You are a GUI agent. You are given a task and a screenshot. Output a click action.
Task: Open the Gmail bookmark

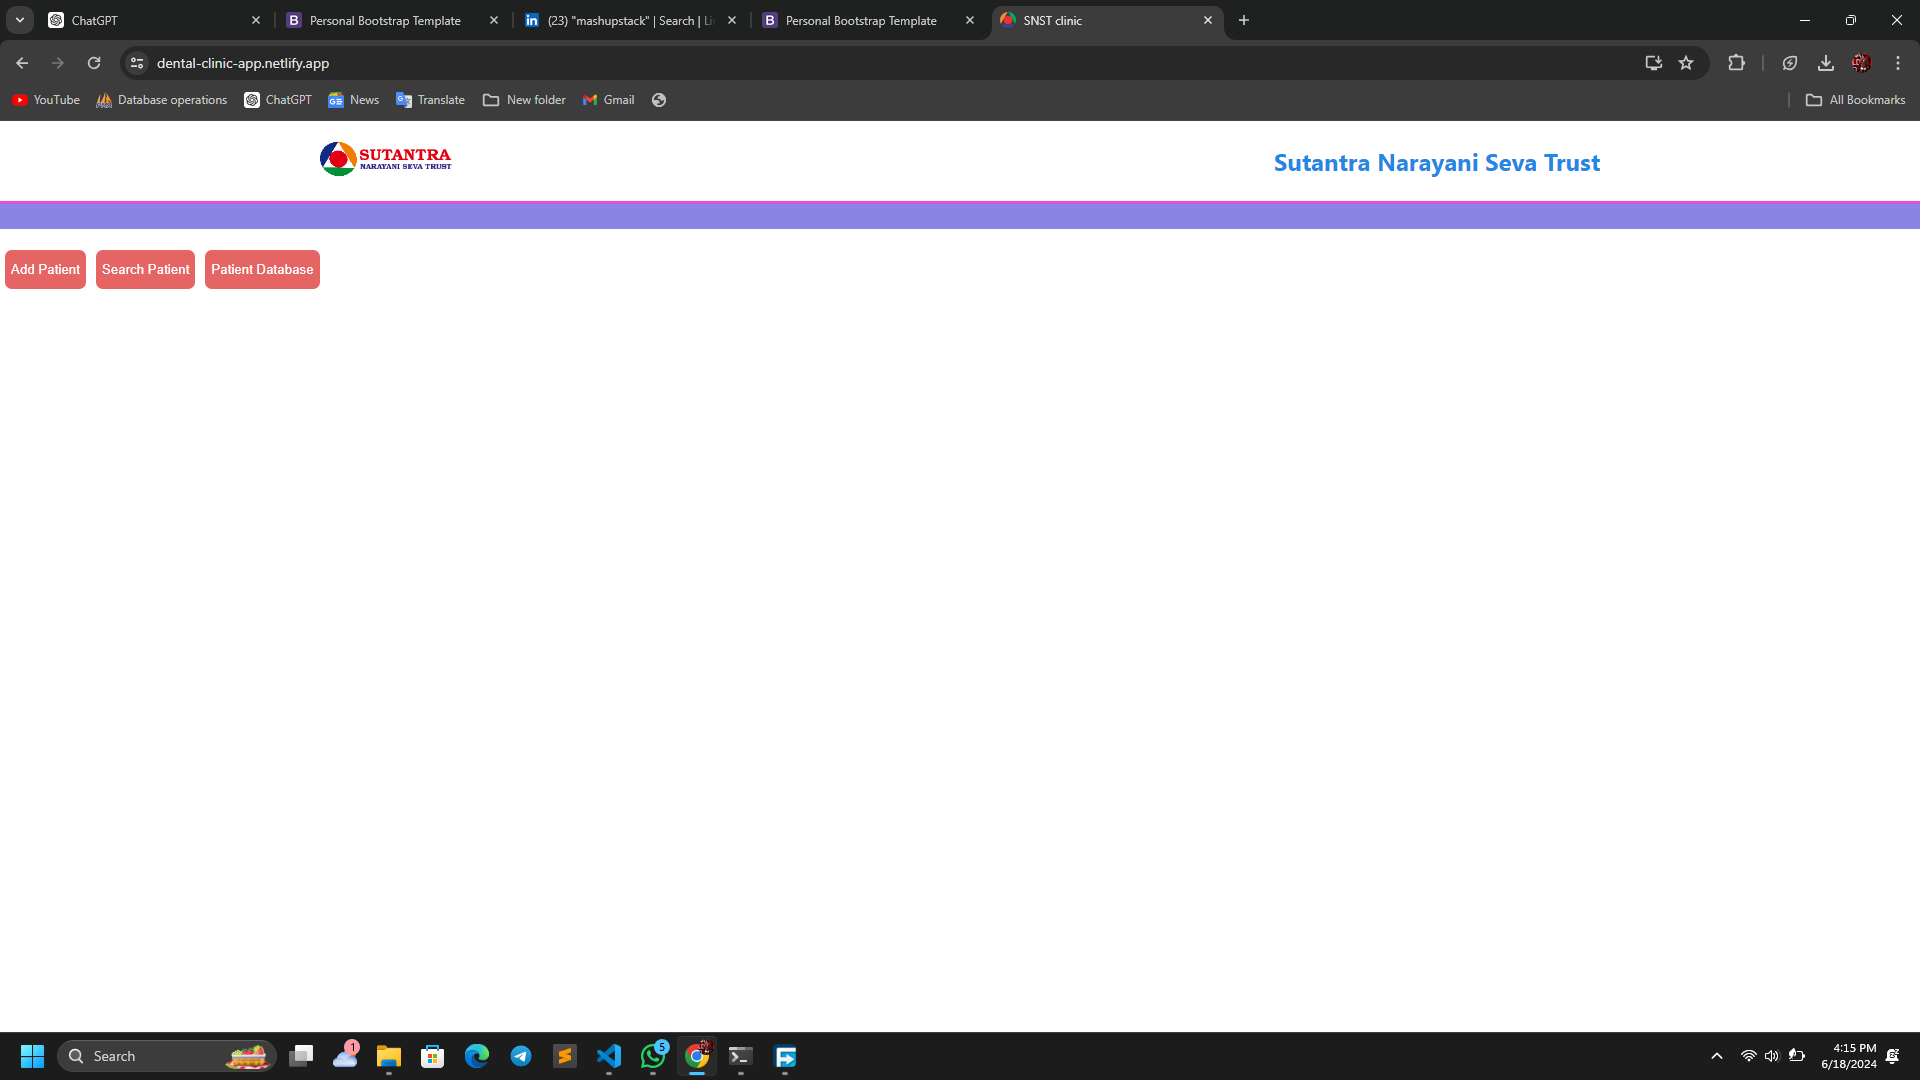coord(608,100)
